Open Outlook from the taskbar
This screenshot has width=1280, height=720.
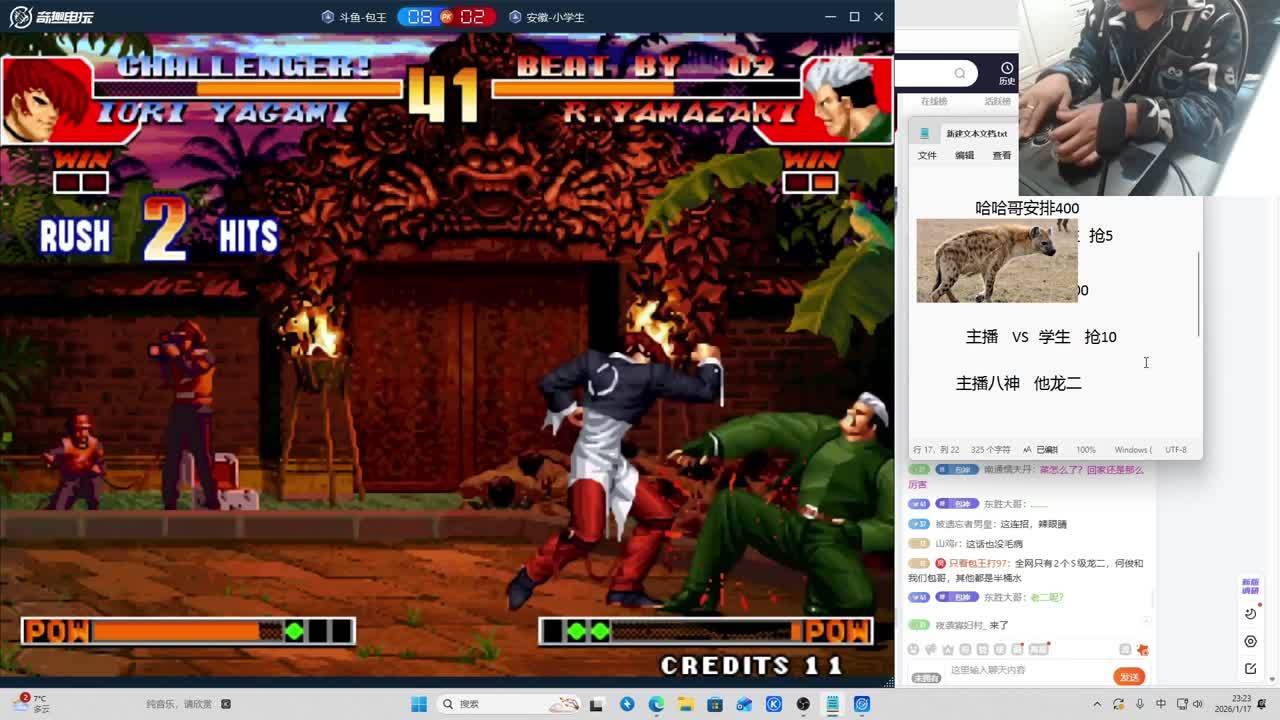click(744, 704)
